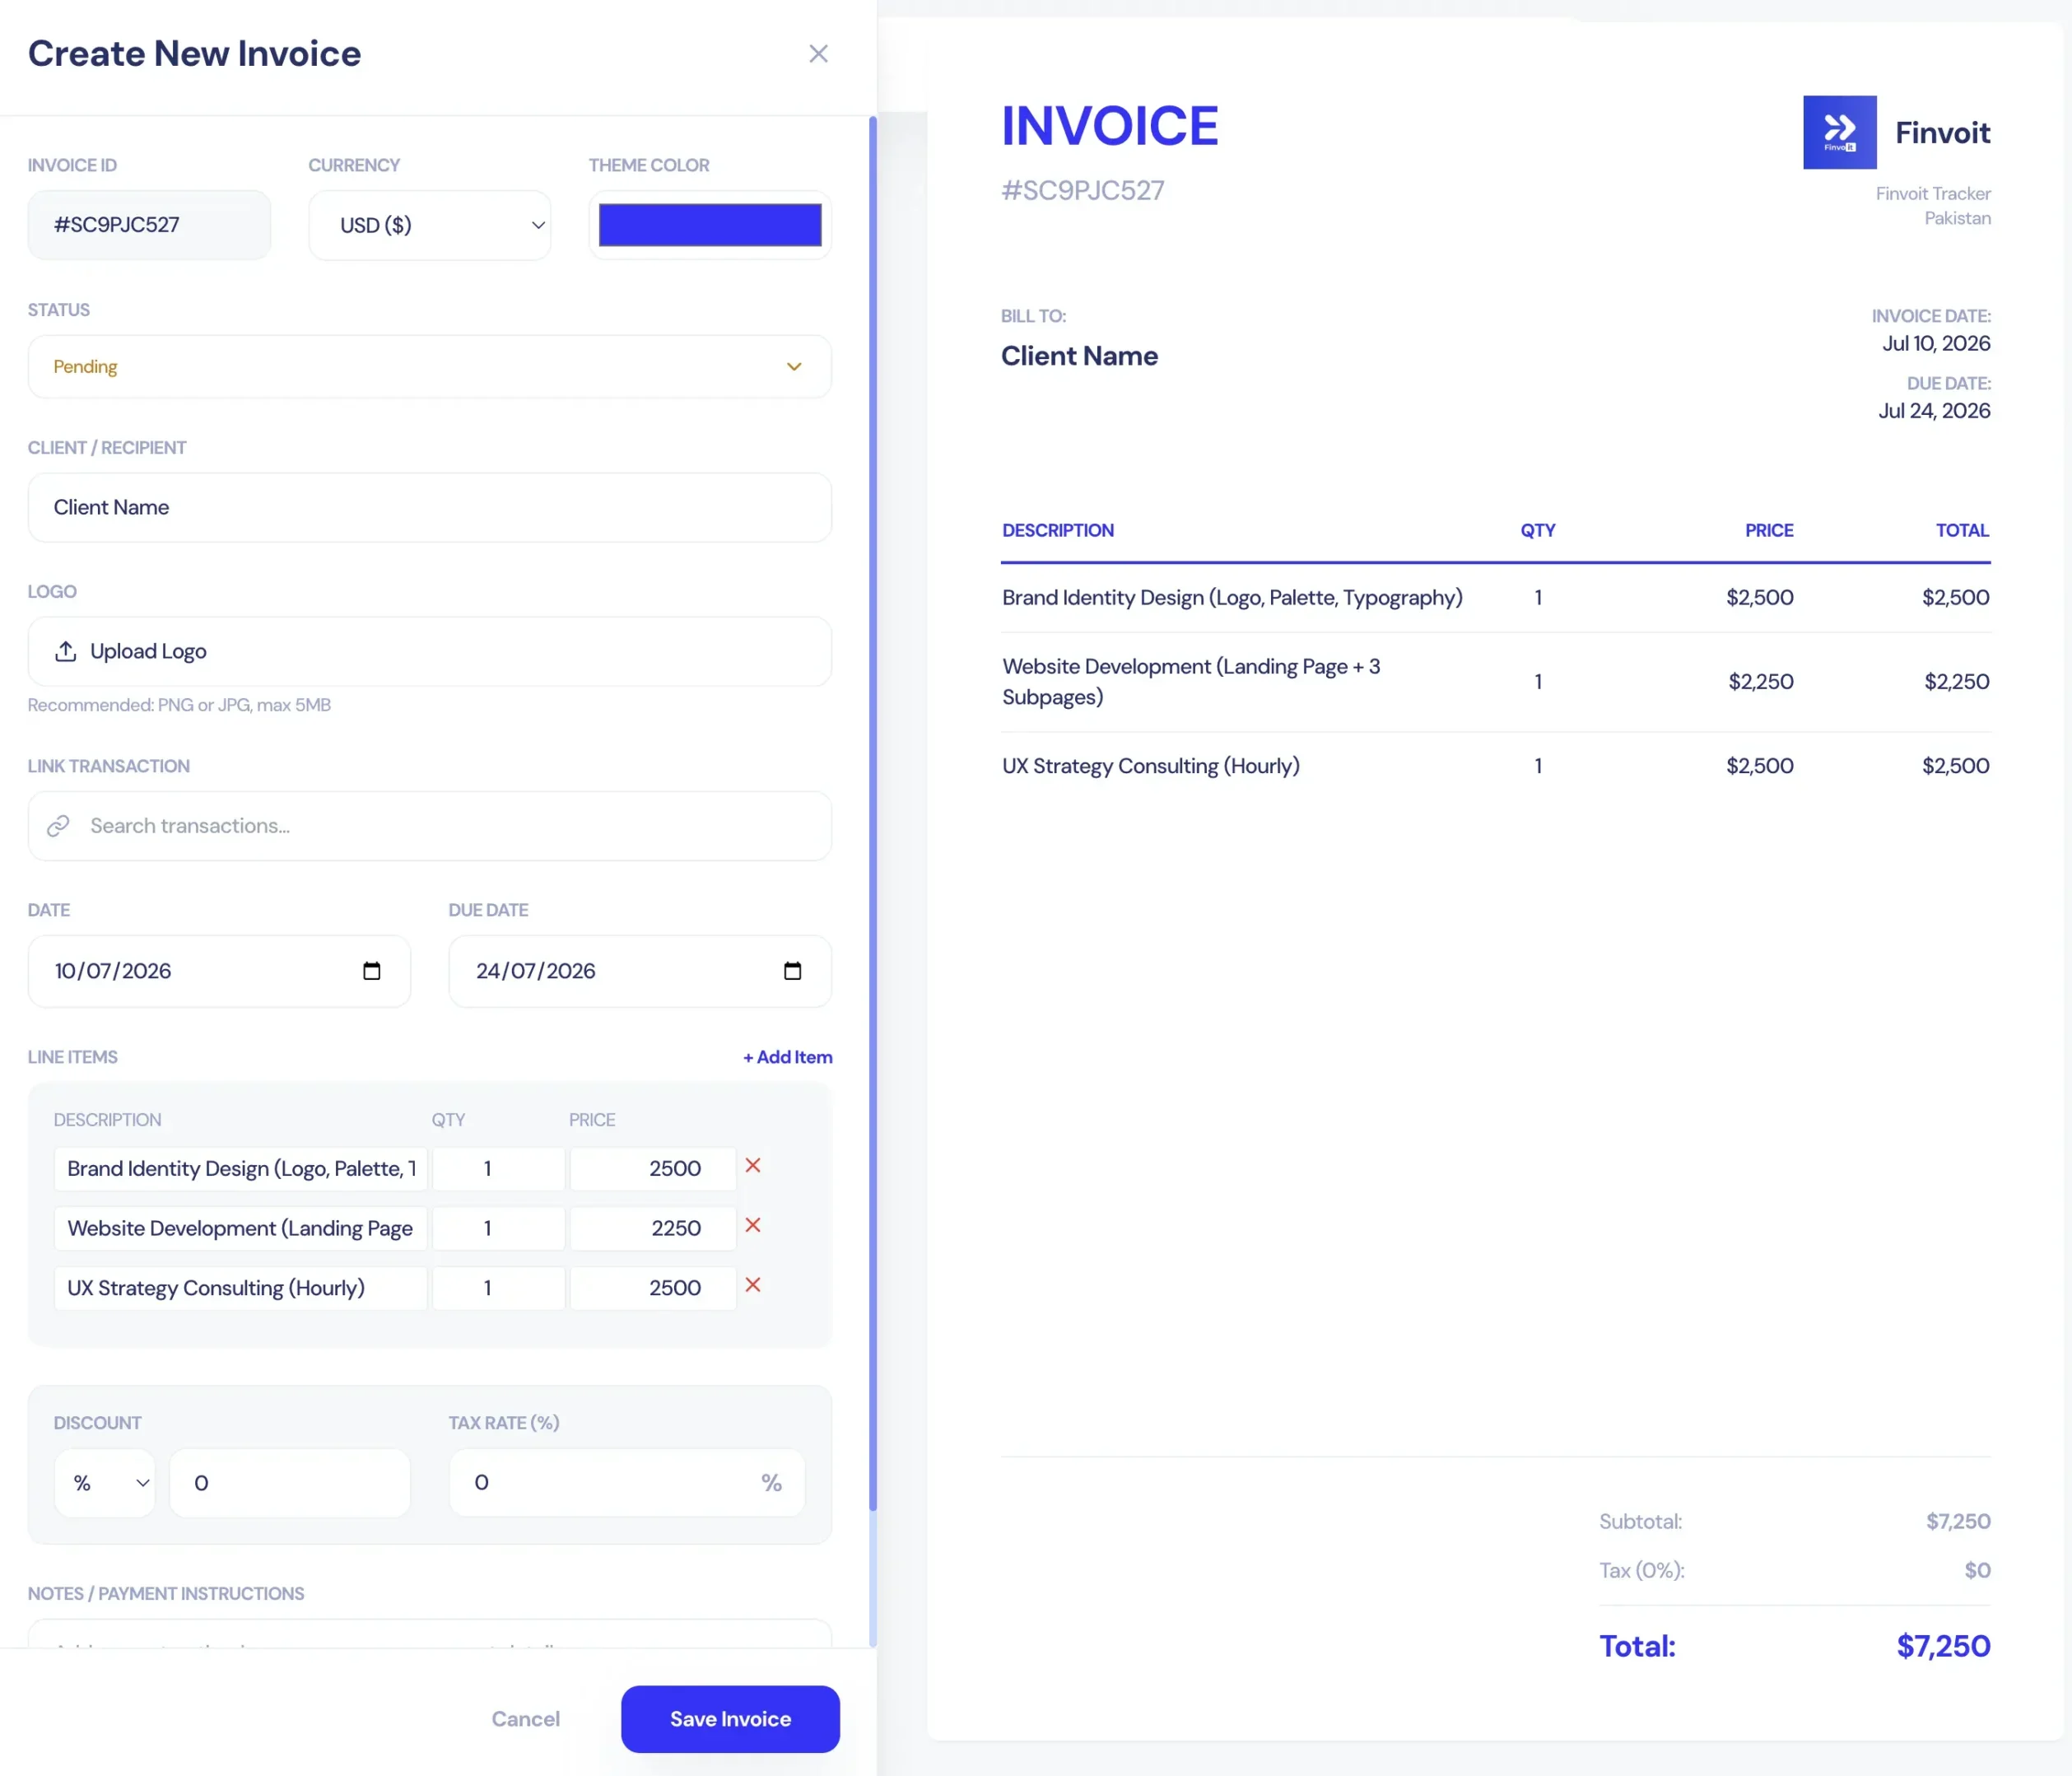
Task: Remove the Brand Identity Design line item
Action: (x=753, y=1165)
